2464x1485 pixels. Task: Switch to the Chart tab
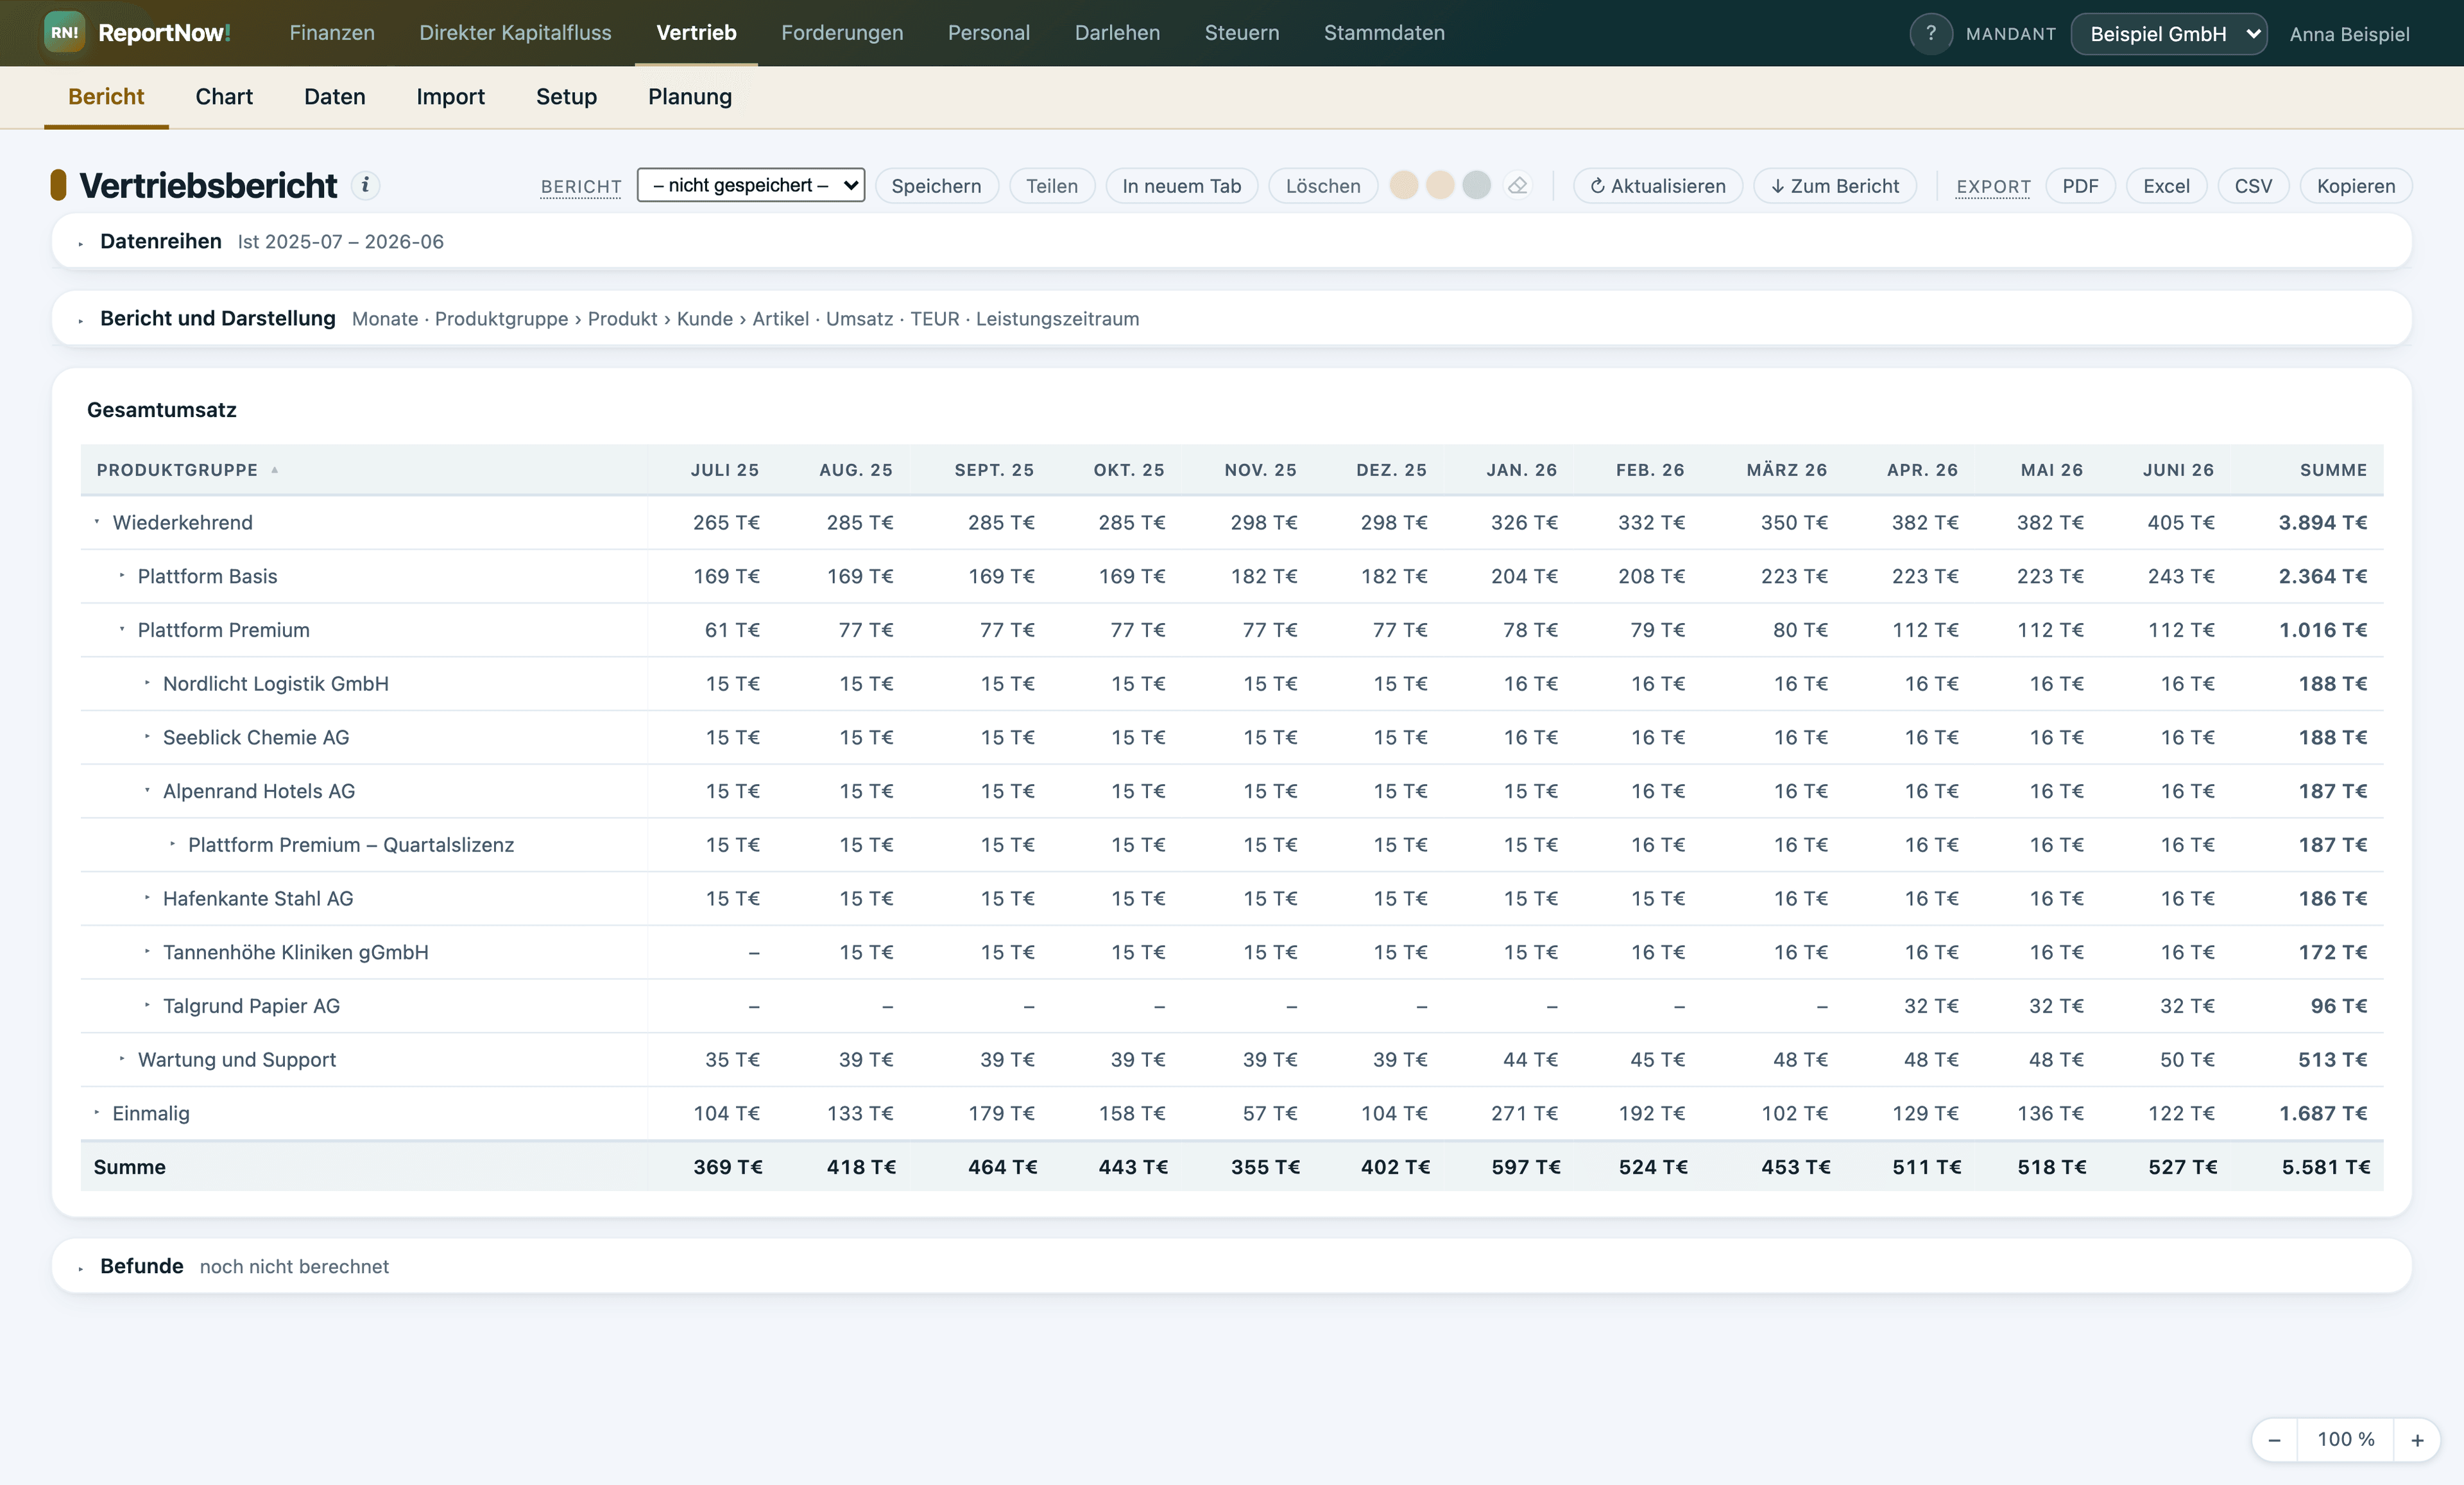pos(224,97)
